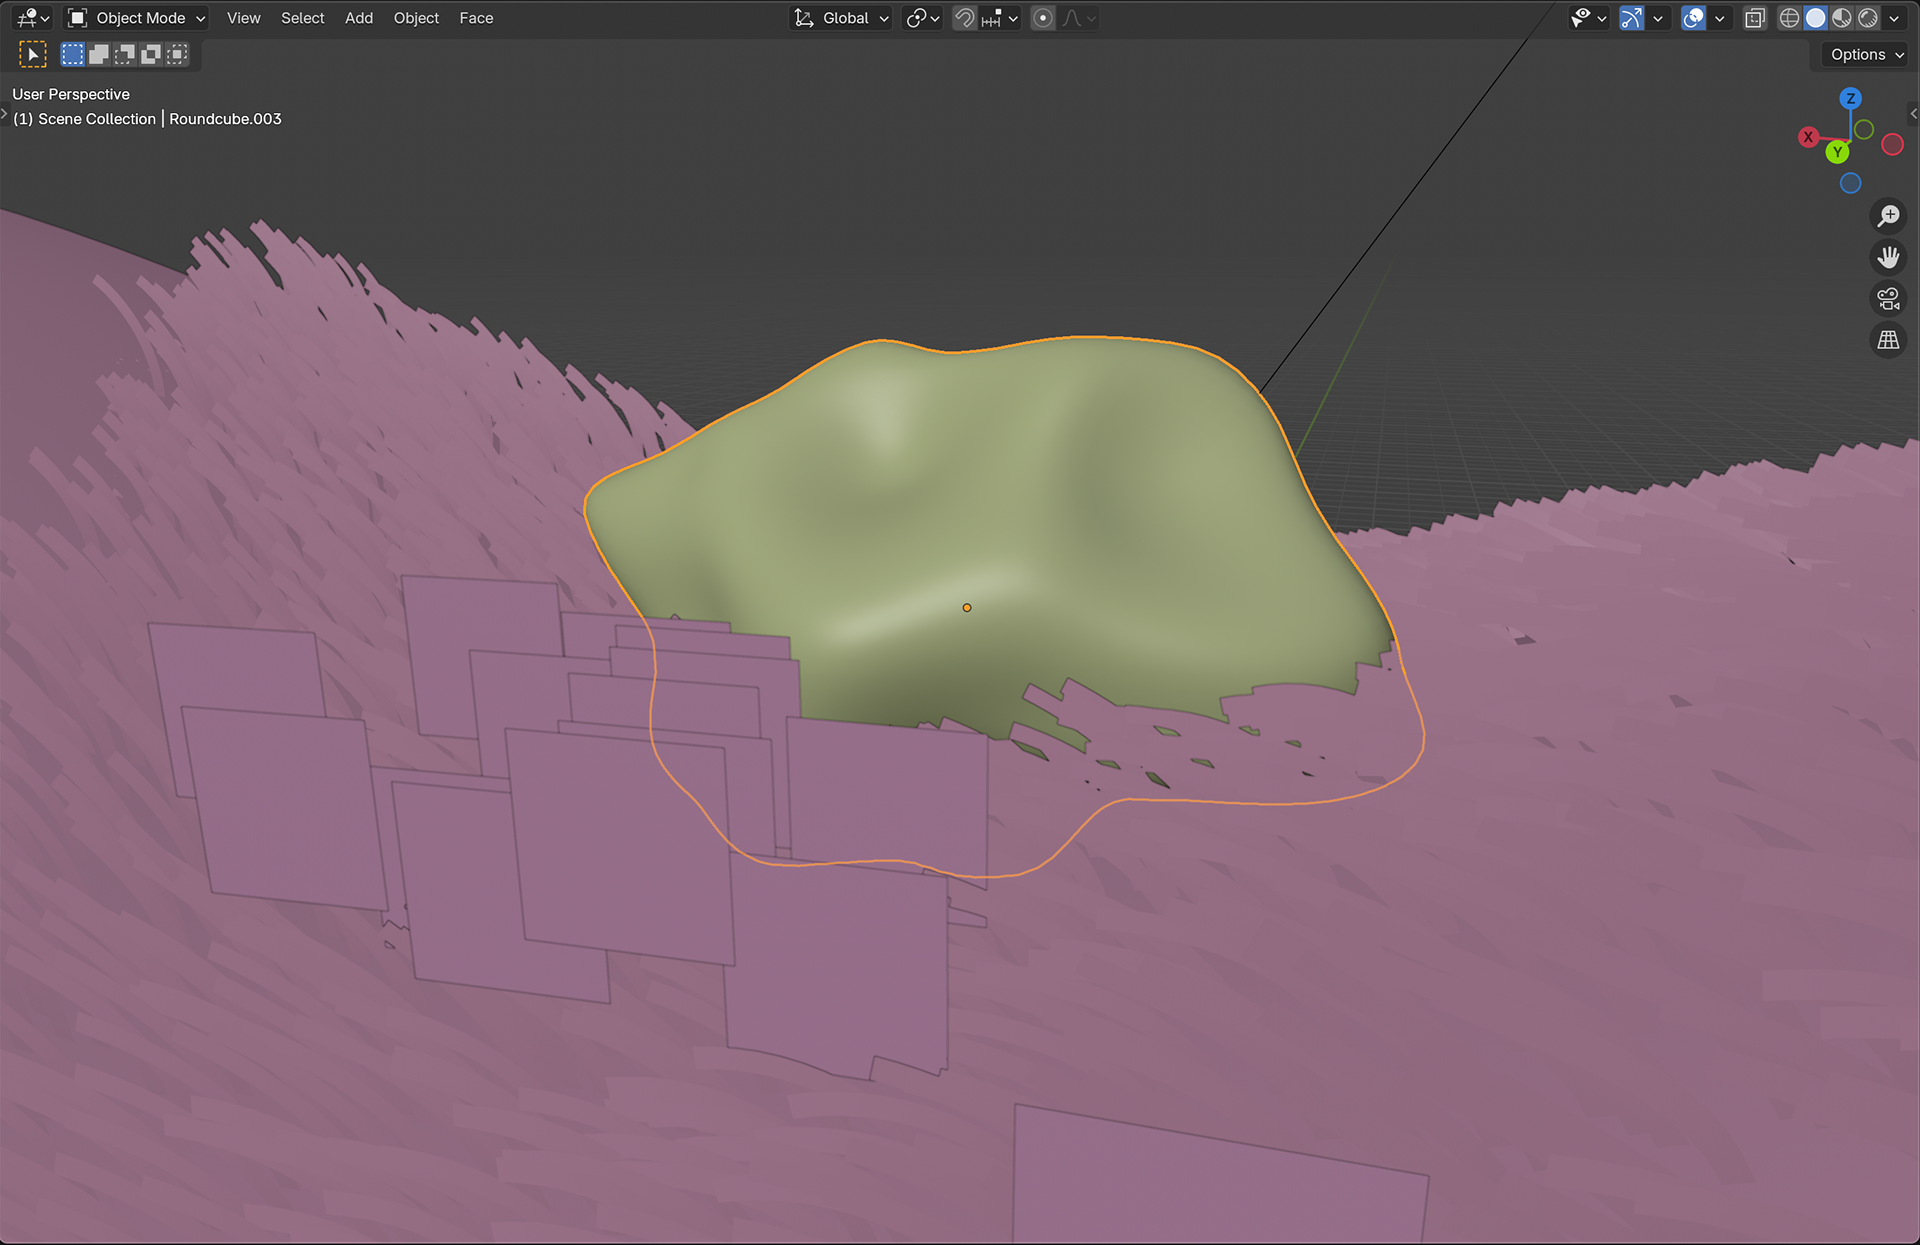Expand the Options dropdown

(1866, 55)
